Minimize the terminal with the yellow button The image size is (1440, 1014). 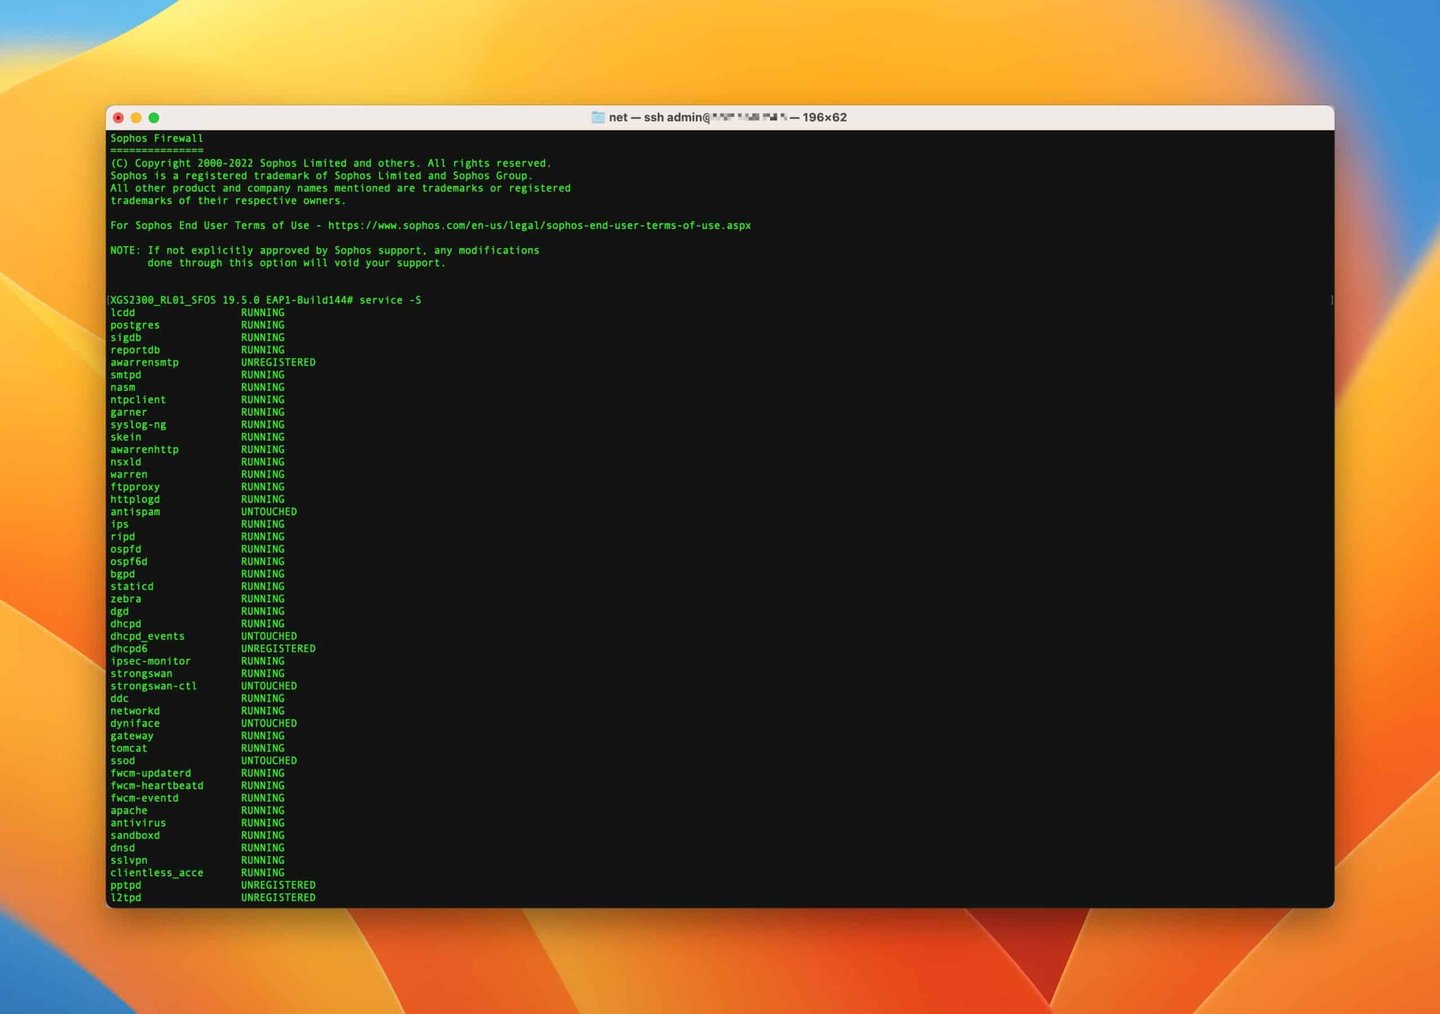tap(136, 118)
